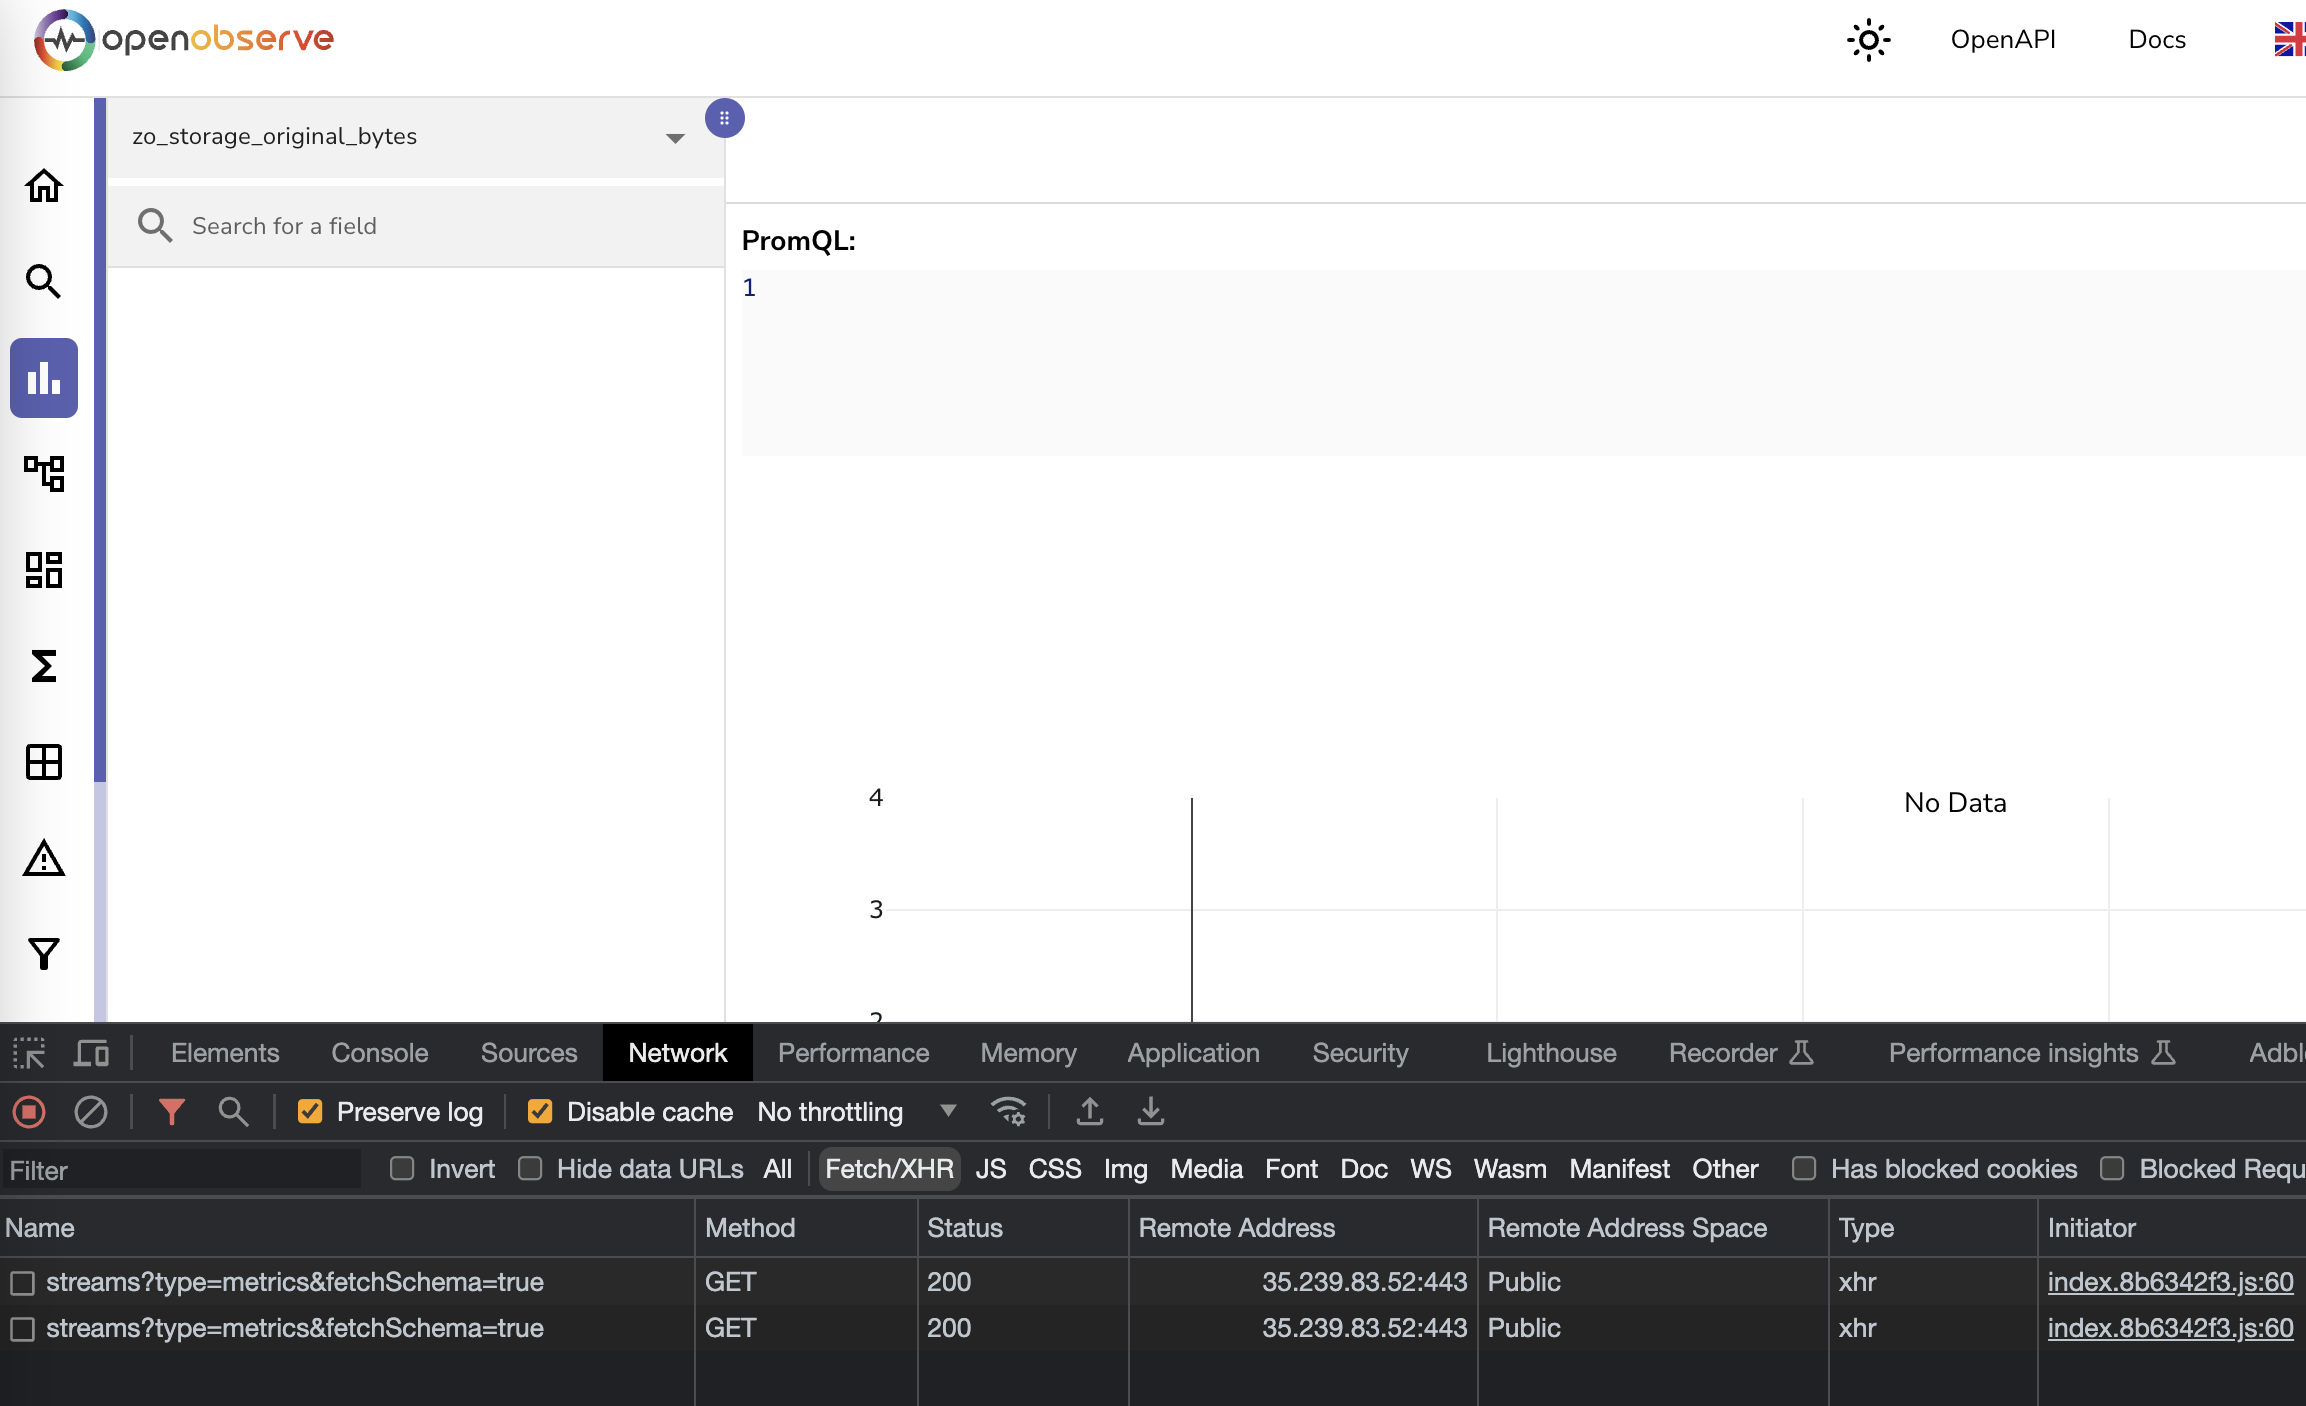
Task: Select the Fetch/XHR request filter
Action: (x=887, y=1168)
